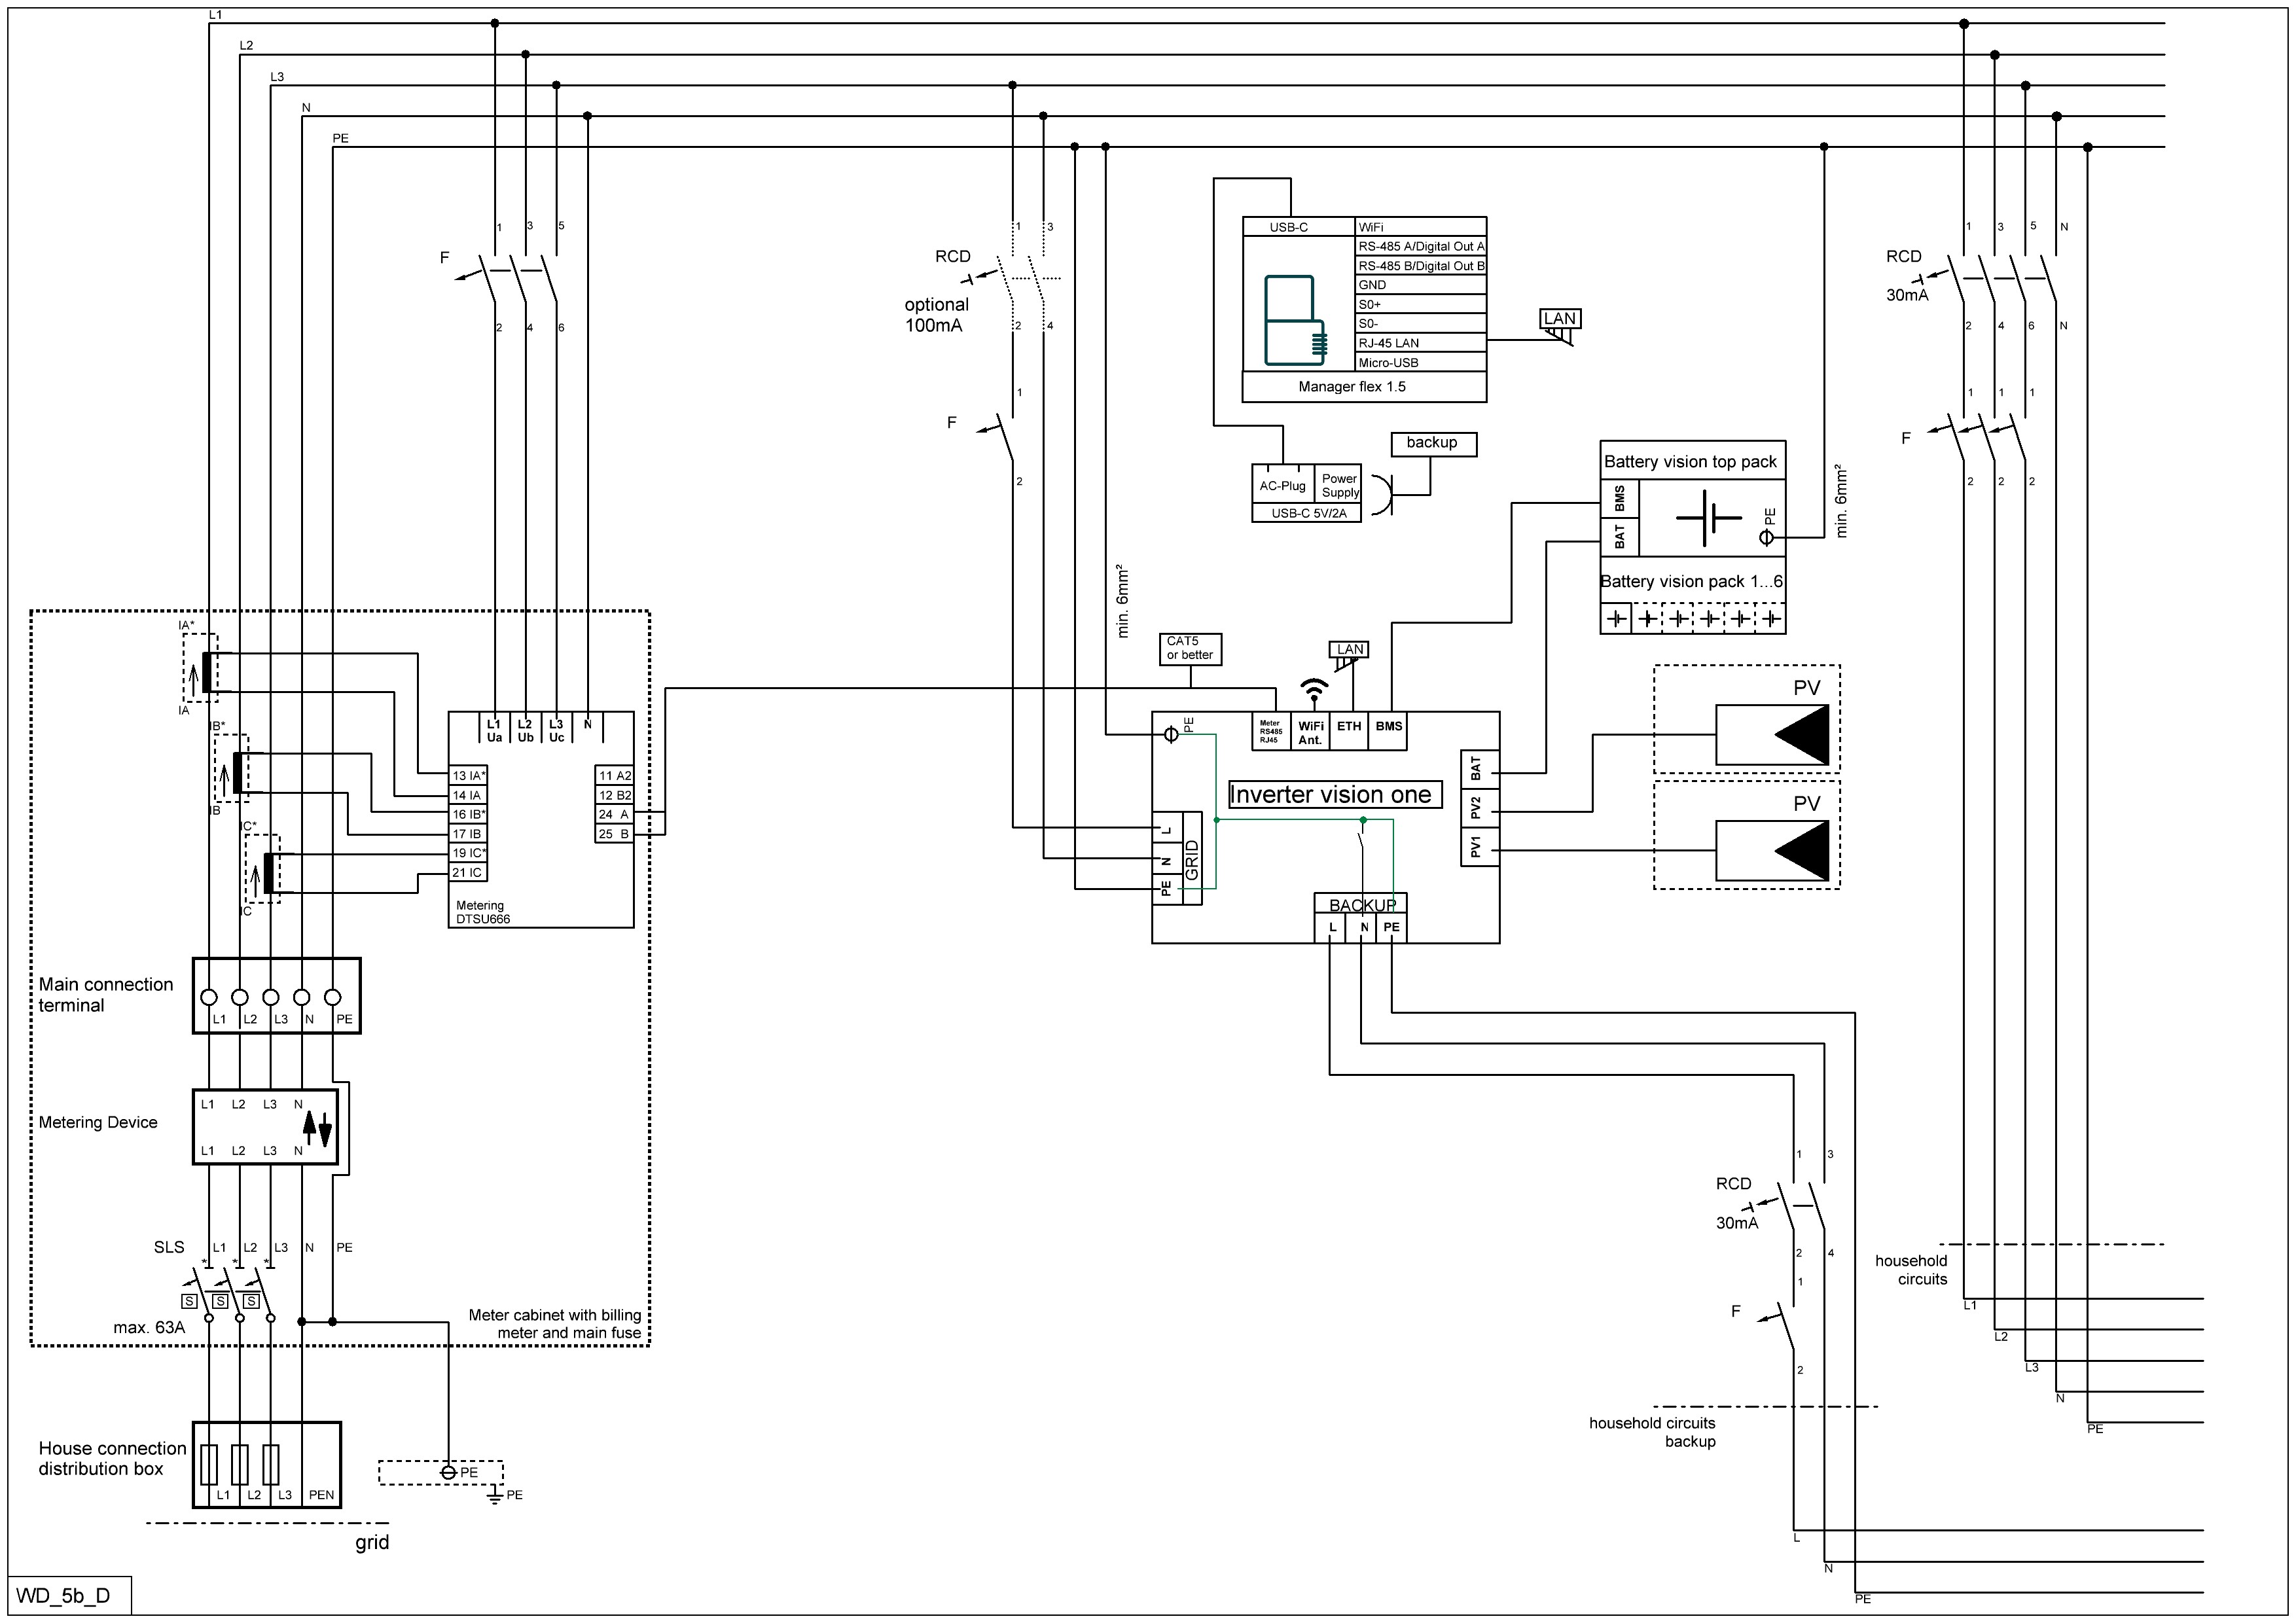Click the WiFi antenna symbol above inverter

click(1313, 689)
